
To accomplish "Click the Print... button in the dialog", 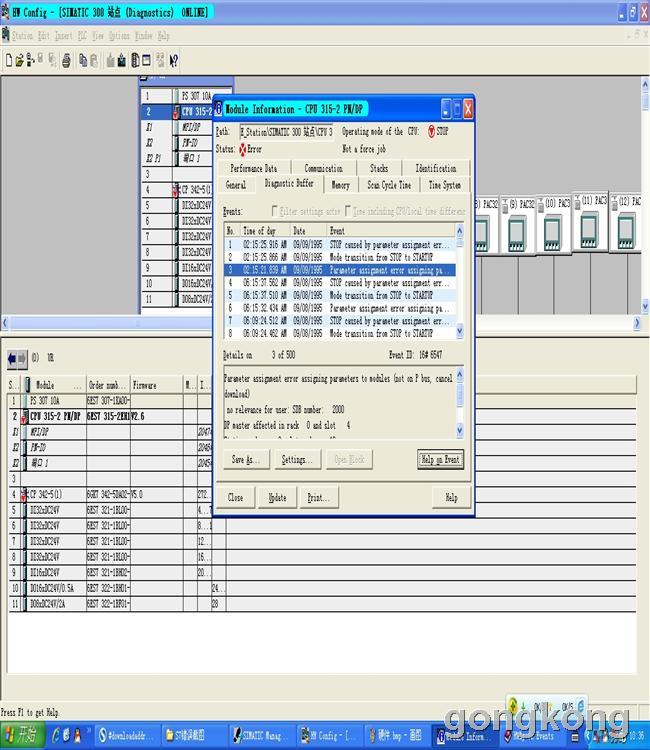I will pos(319,497).
